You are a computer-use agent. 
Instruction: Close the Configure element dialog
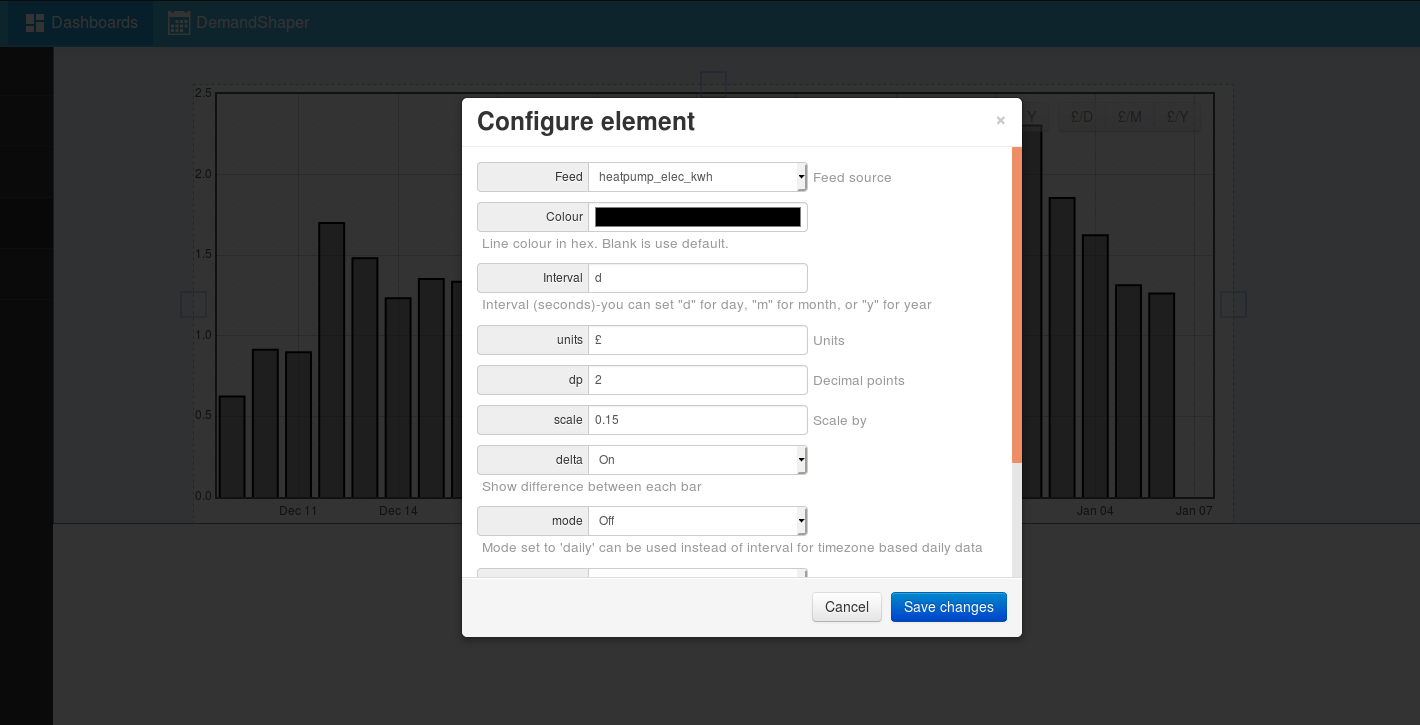pyautogui.click(x=1000, y=121)
